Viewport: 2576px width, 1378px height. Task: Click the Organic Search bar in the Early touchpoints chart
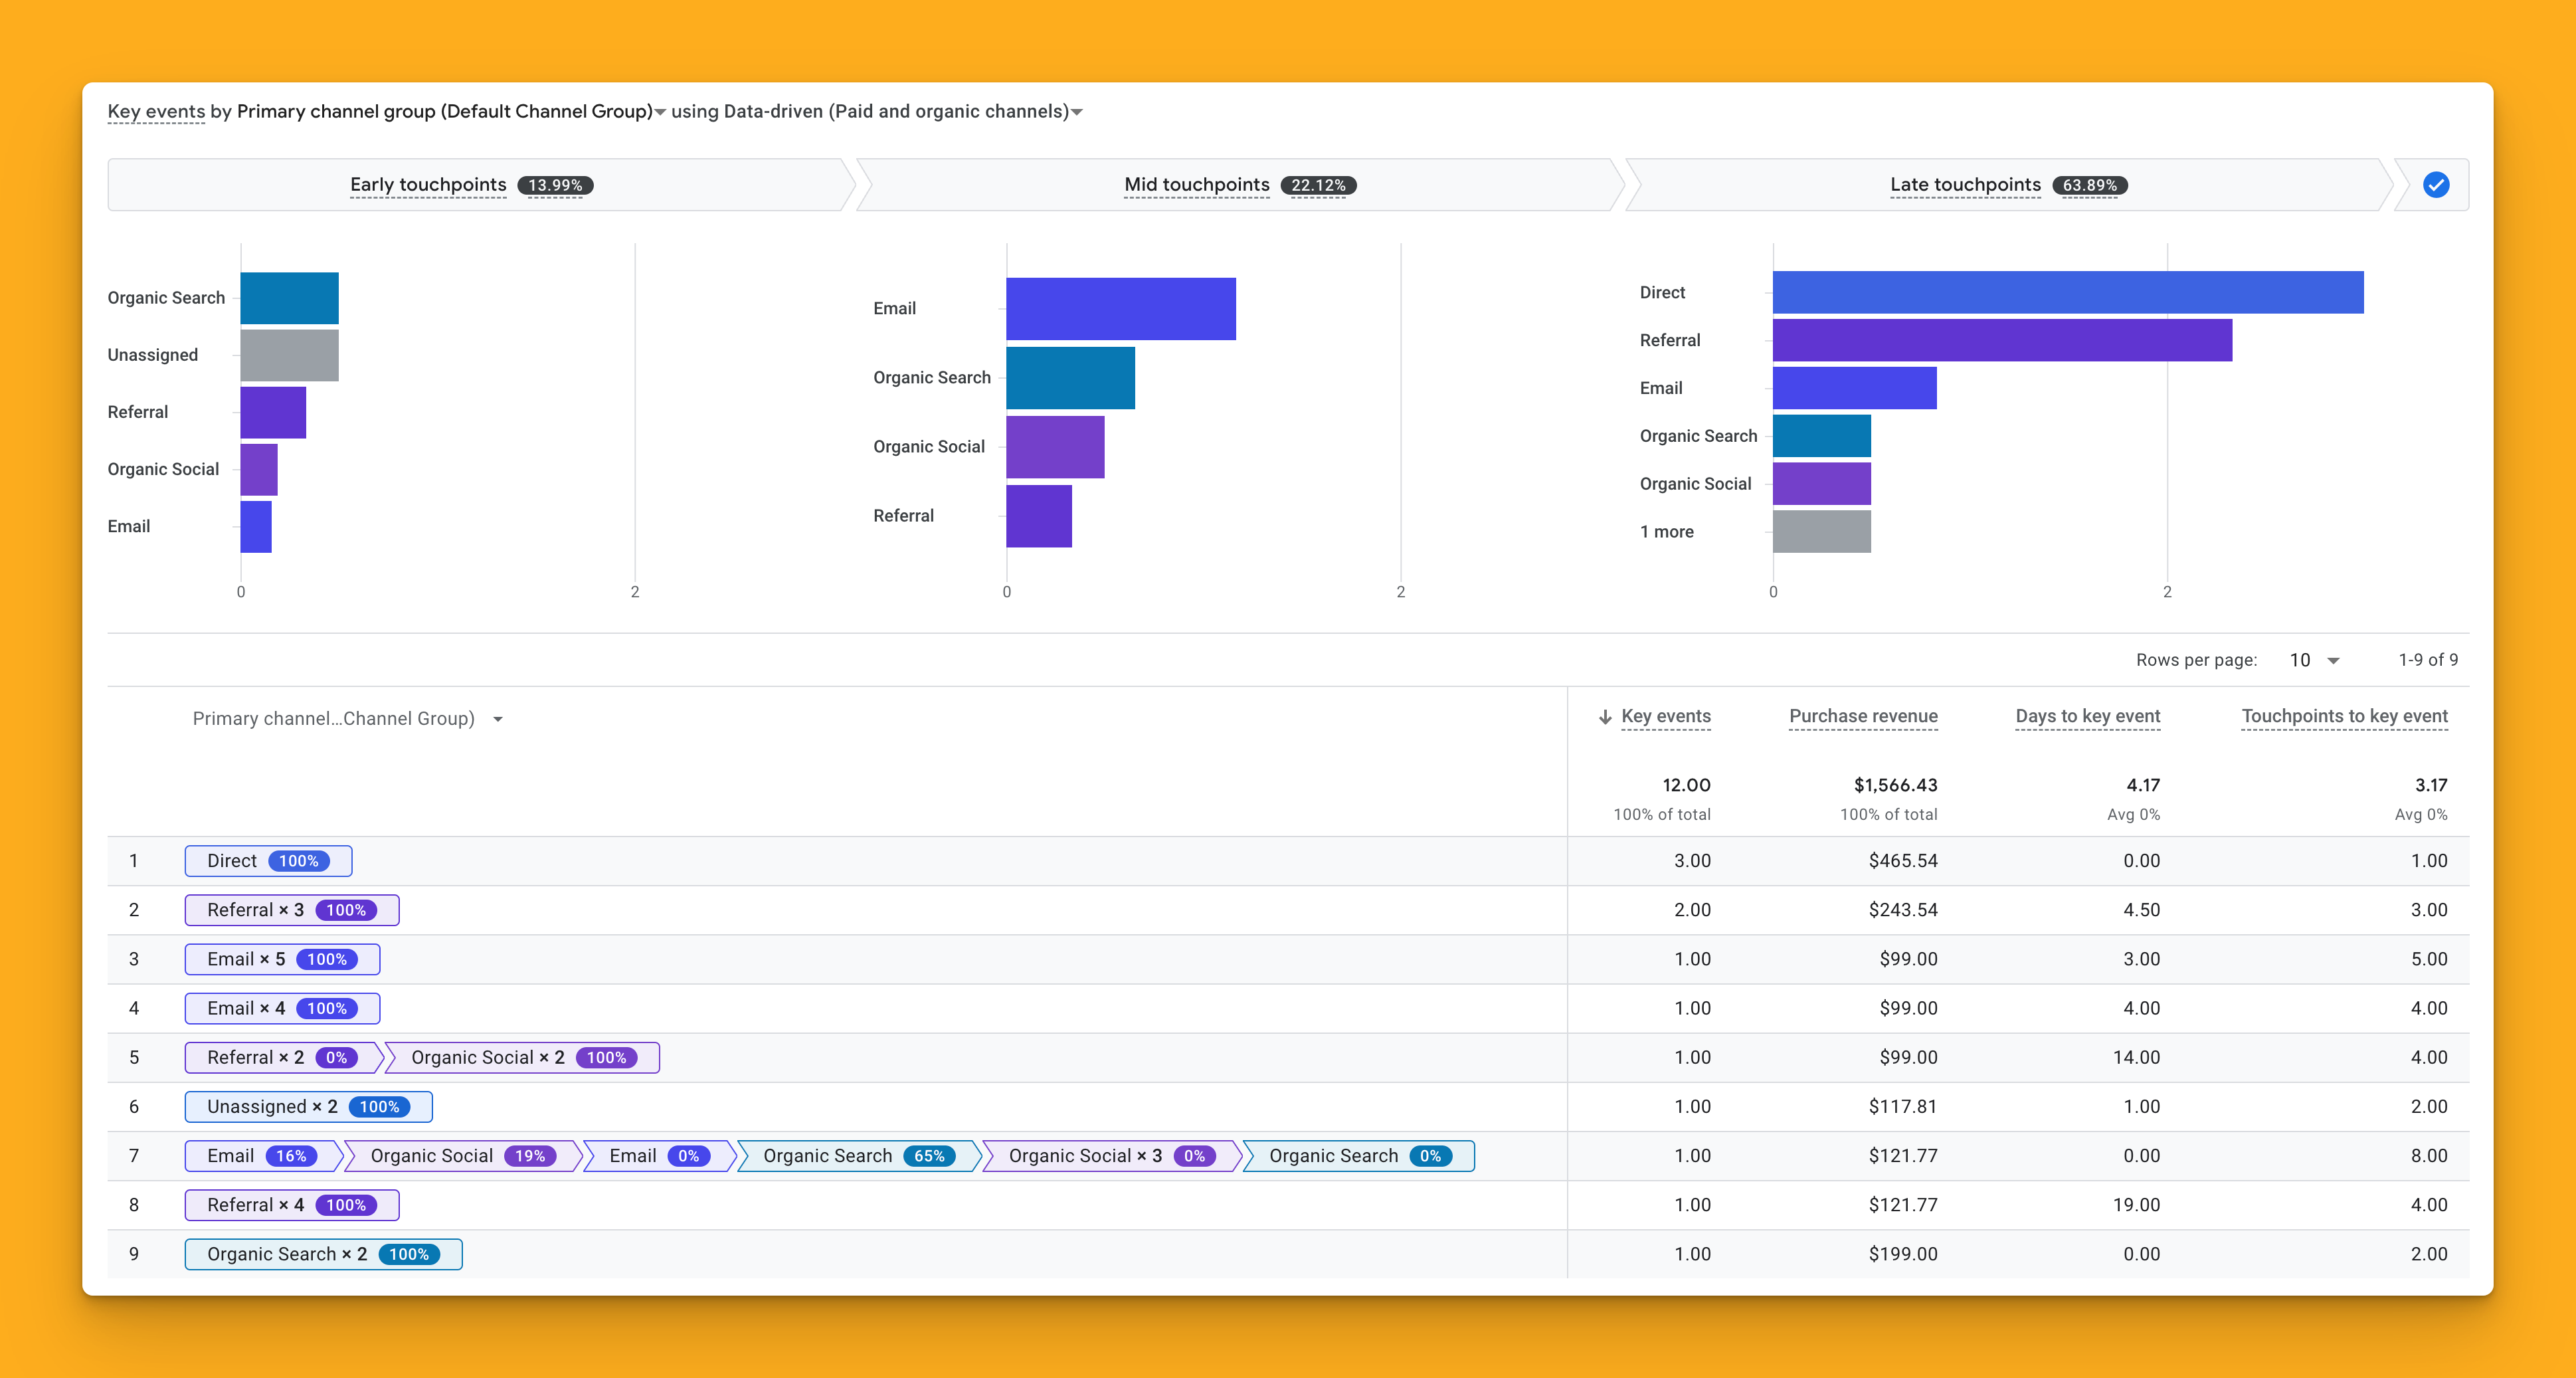(289, 298)
